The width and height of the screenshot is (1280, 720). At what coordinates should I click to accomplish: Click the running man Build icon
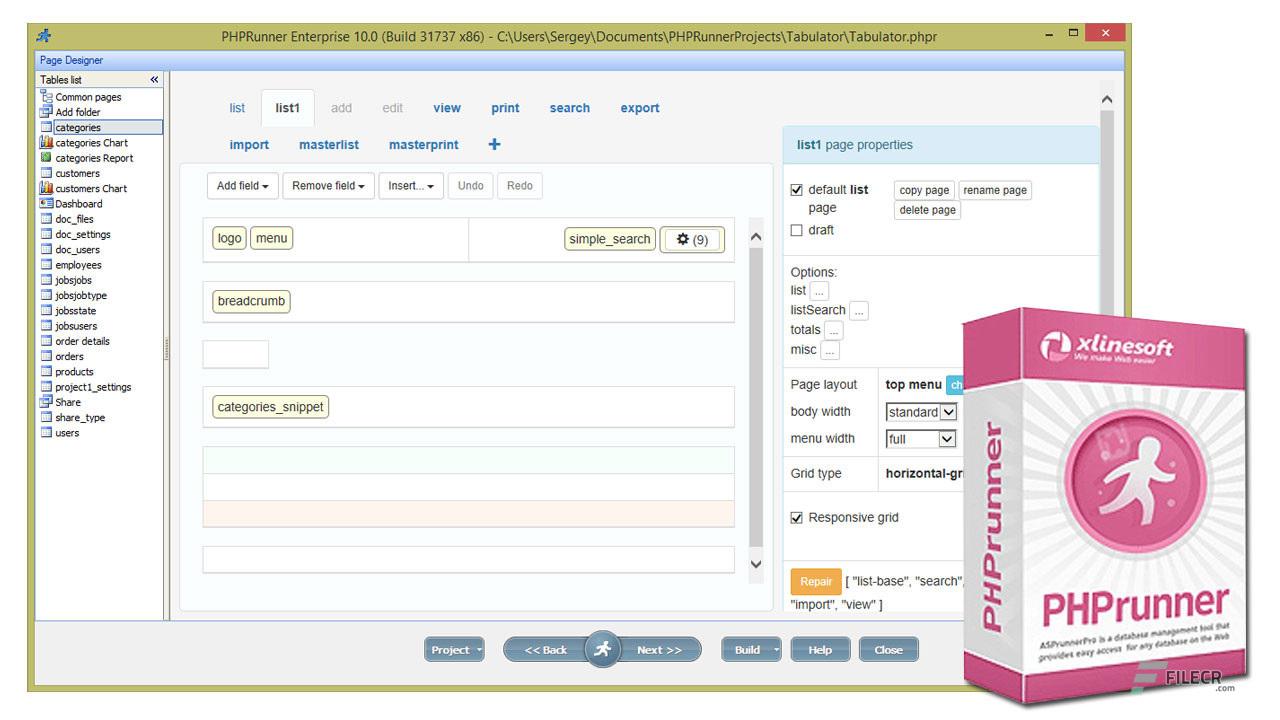coord(602,649)
